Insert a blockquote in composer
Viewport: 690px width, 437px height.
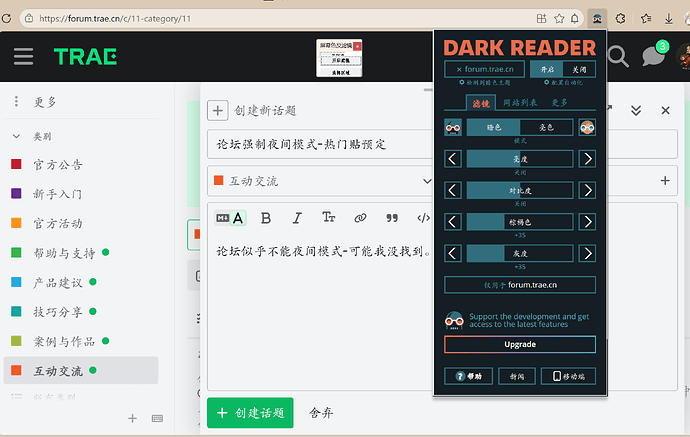[392, 218]
